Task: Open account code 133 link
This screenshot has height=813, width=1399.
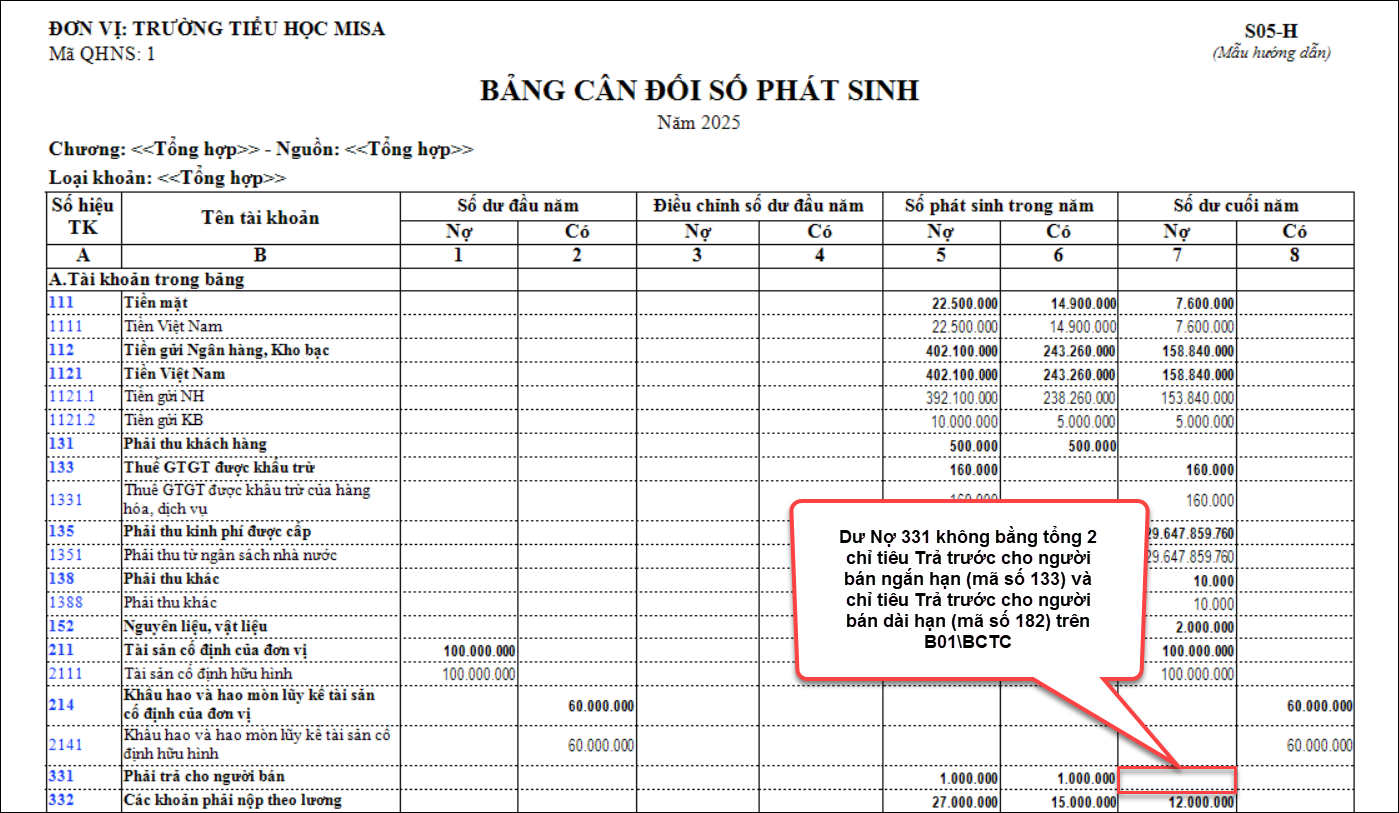Action: point(61,468)
